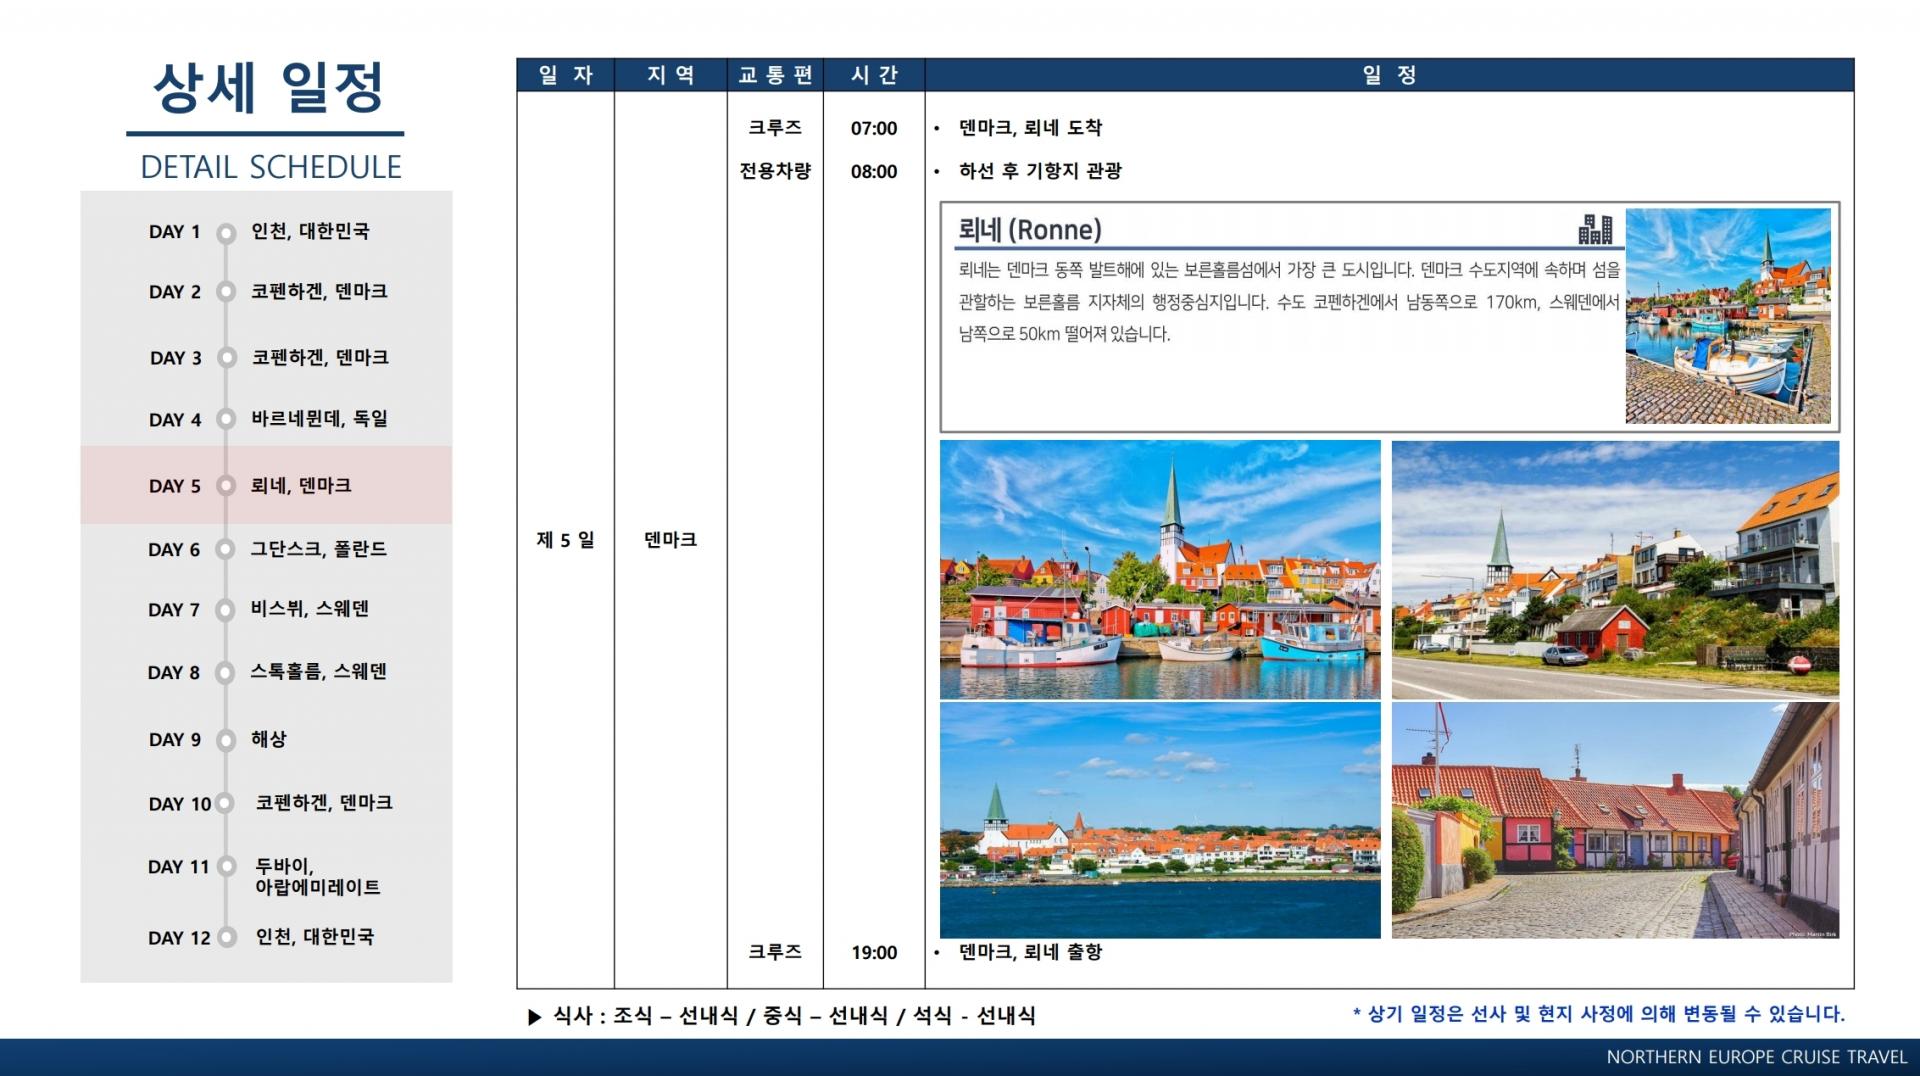Click the 19:00 departure time cell
Image resolution: width=1920 pixels, height=1076 pixels.
pyautogui.click(x=874, y=952)
